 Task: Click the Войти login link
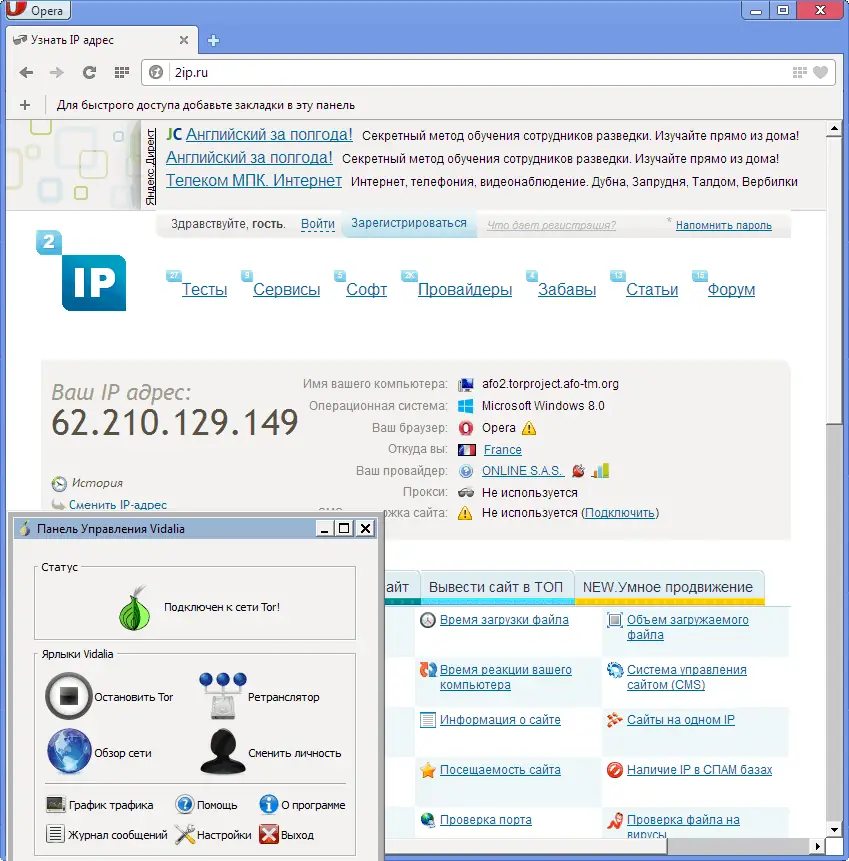click(x=317, y=224)
